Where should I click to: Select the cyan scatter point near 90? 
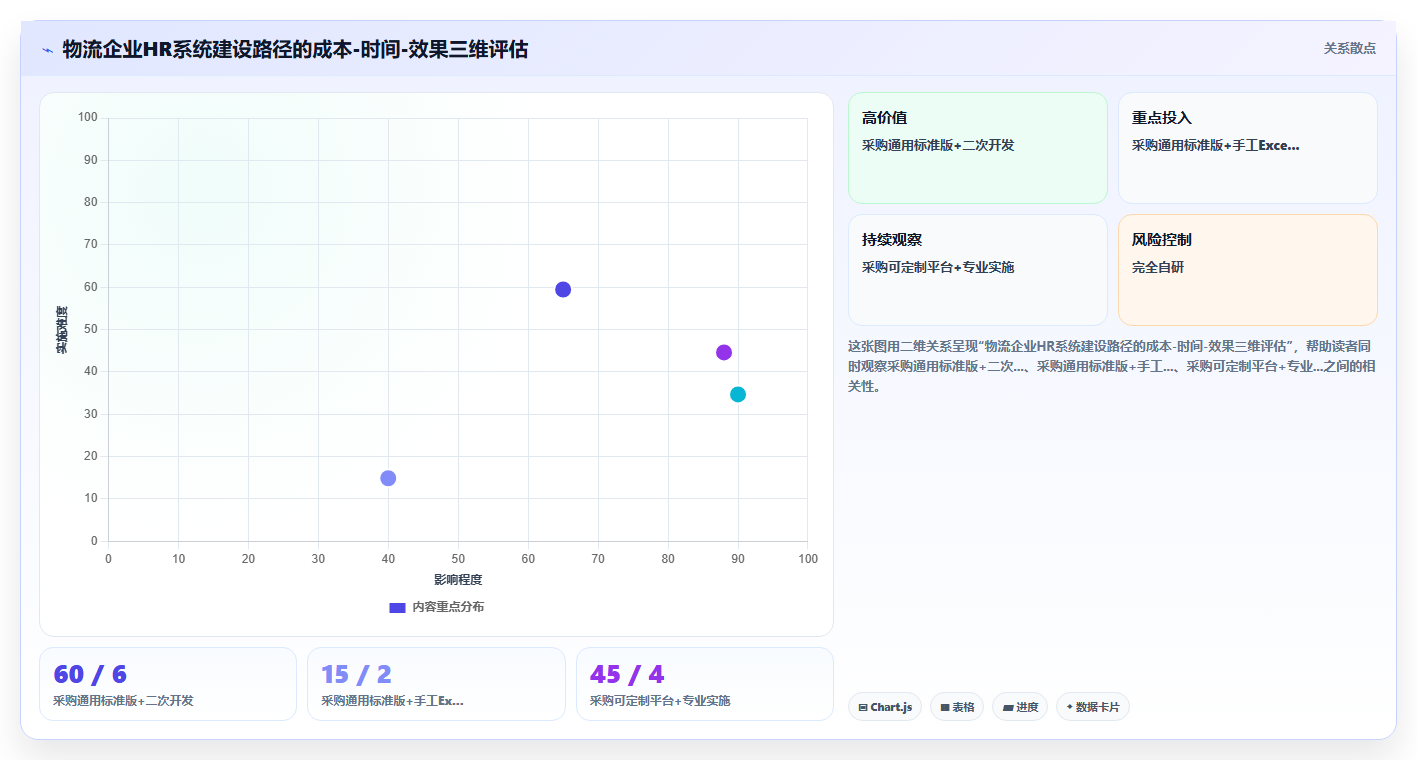738,395
